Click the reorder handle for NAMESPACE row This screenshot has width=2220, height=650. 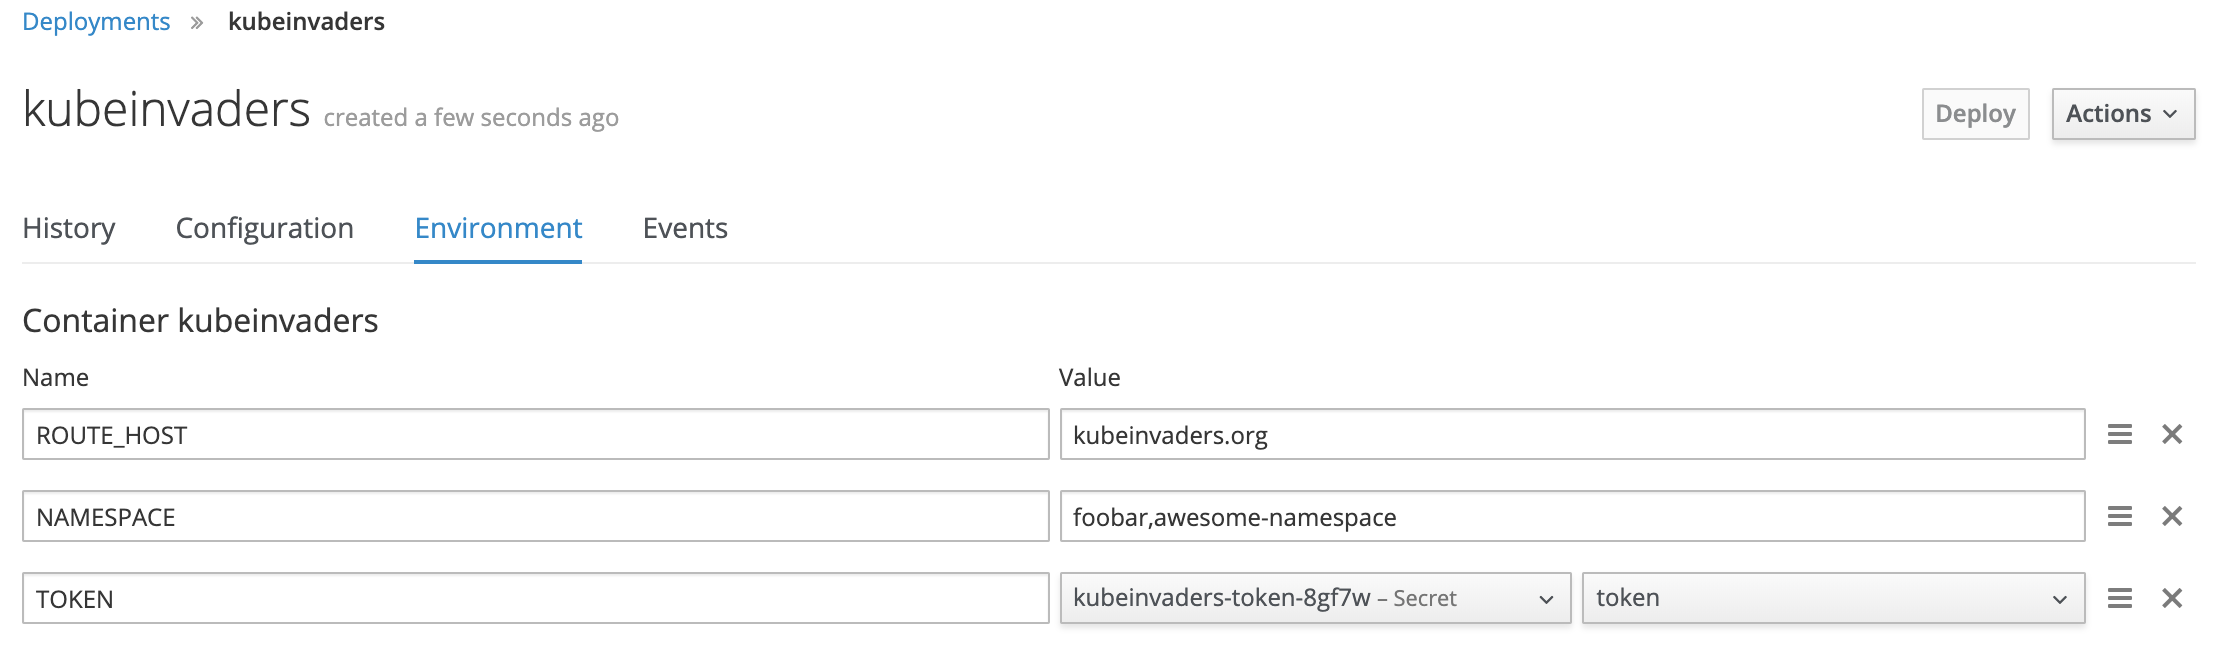click(x=2120, y=516)
